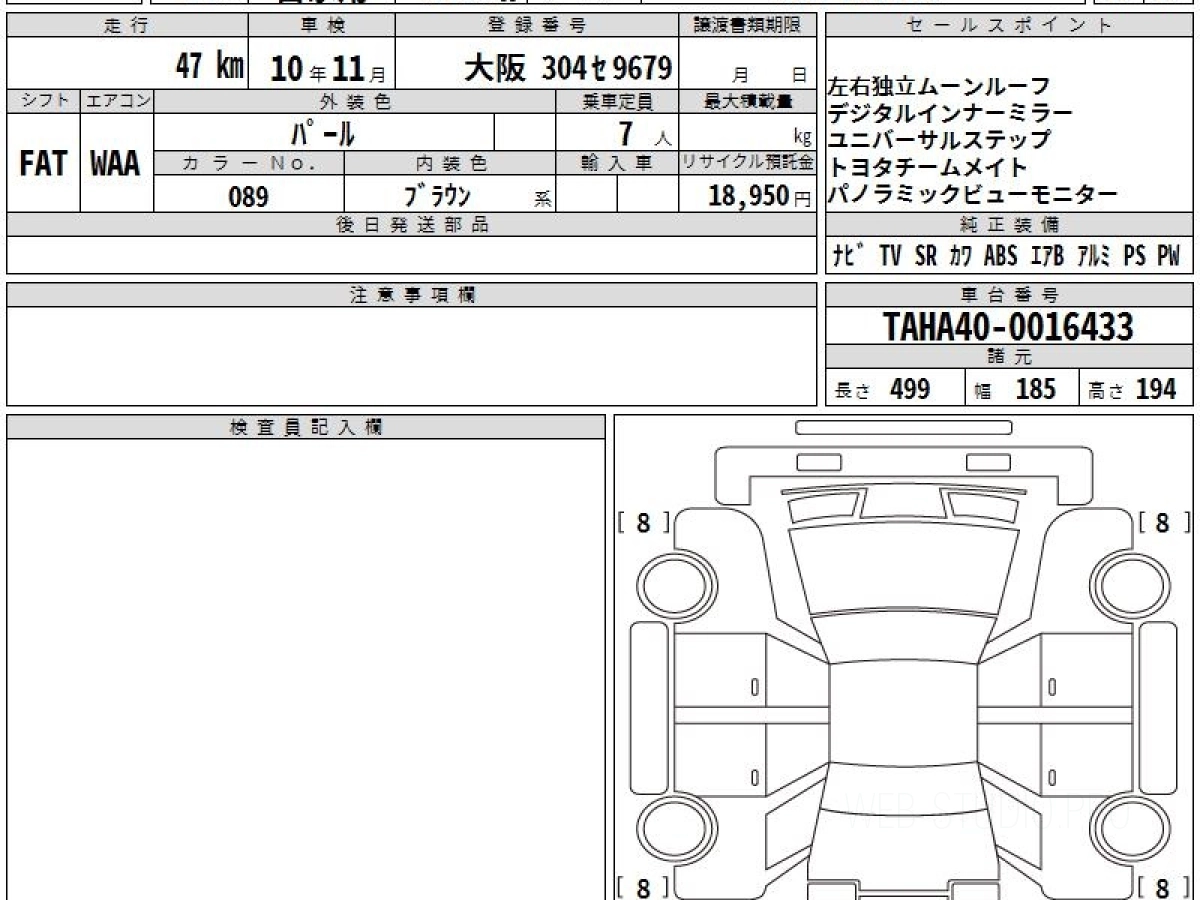Click the 車検 inspection header
The width and height of the screenshot is (1200, 900).
coord(322,26)
